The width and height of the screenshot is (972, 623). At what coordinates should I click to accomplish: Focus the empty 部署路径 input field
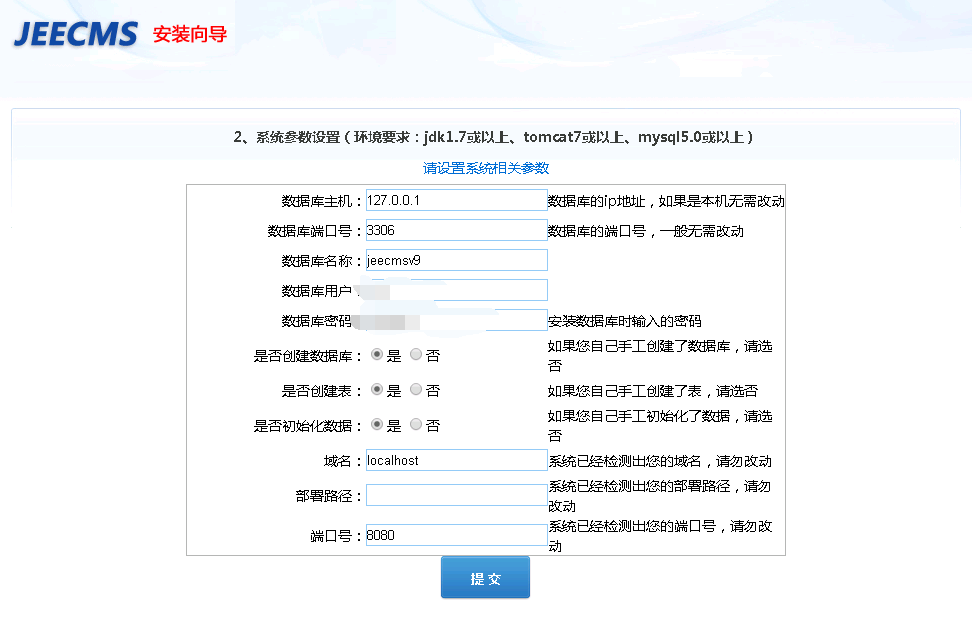coord(457,495)
